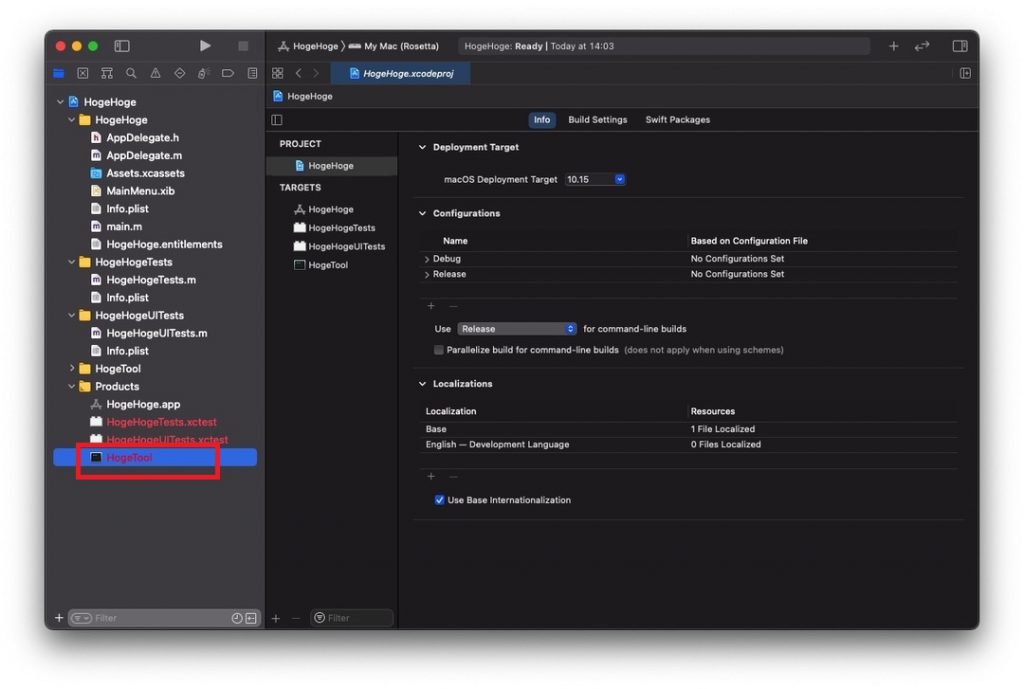Open the Library with plus button

coord(893,46)
